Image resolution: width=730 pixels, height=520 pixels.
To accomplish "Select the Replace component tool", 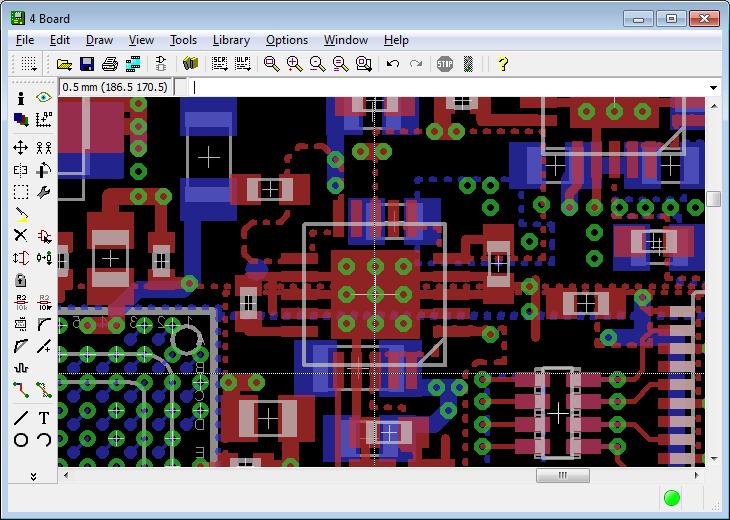I will tap(44, 257).
